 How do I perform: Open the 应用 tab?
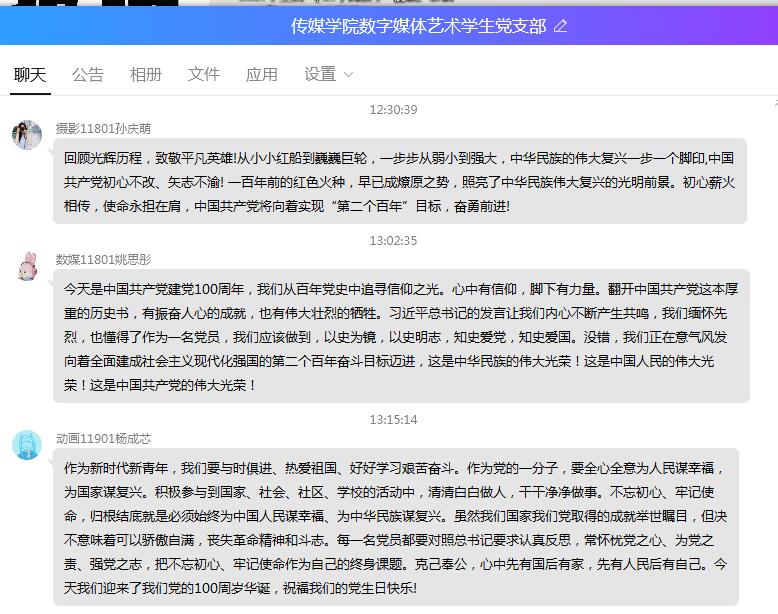point(262,75)
